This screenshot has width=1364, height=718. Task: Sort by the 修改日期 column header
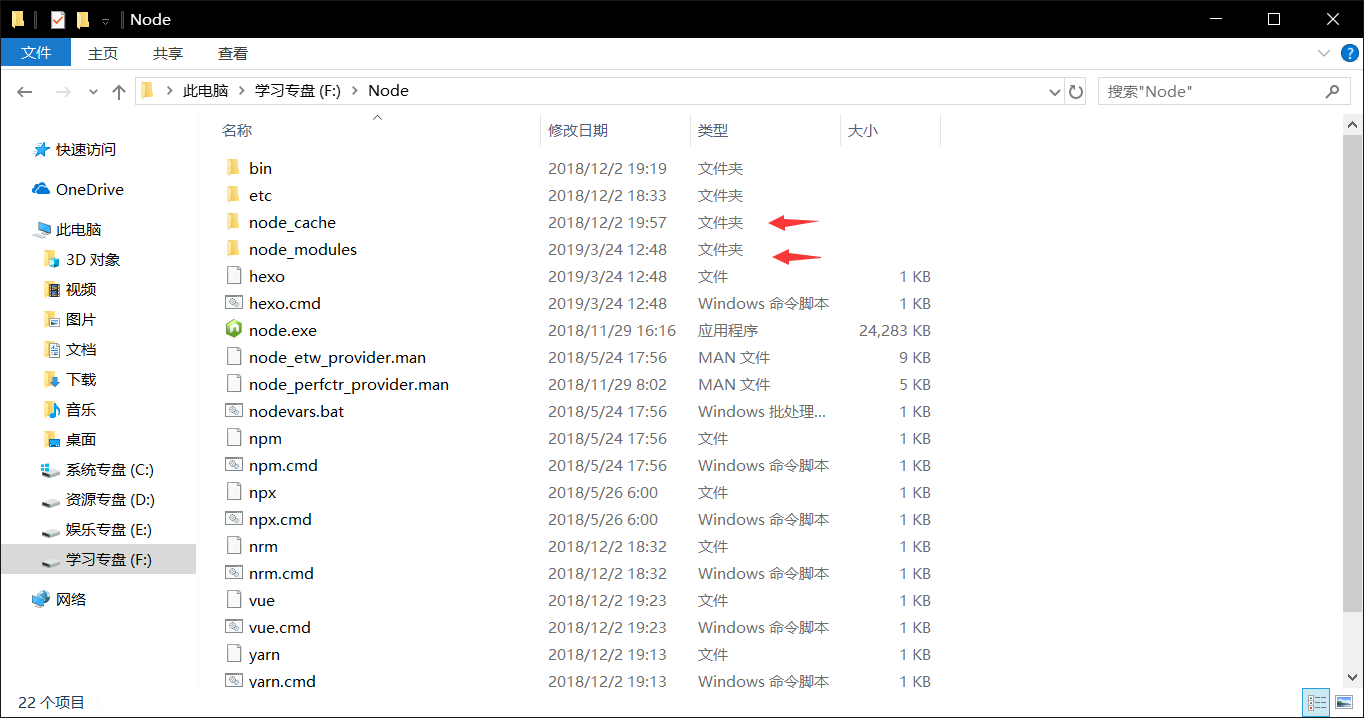click(x=578, y=130)
